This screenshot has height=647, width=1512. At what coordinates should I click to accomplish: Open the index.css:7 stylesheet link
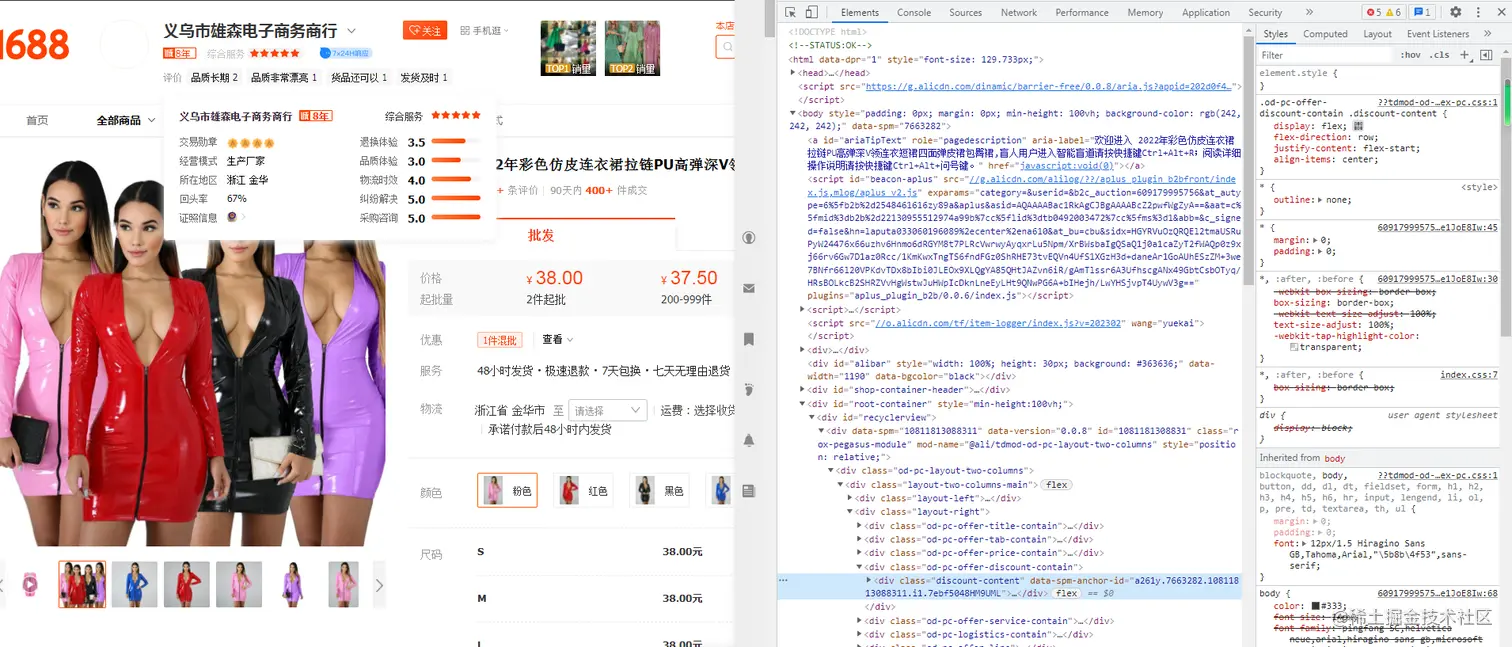tap(1468, 374)
